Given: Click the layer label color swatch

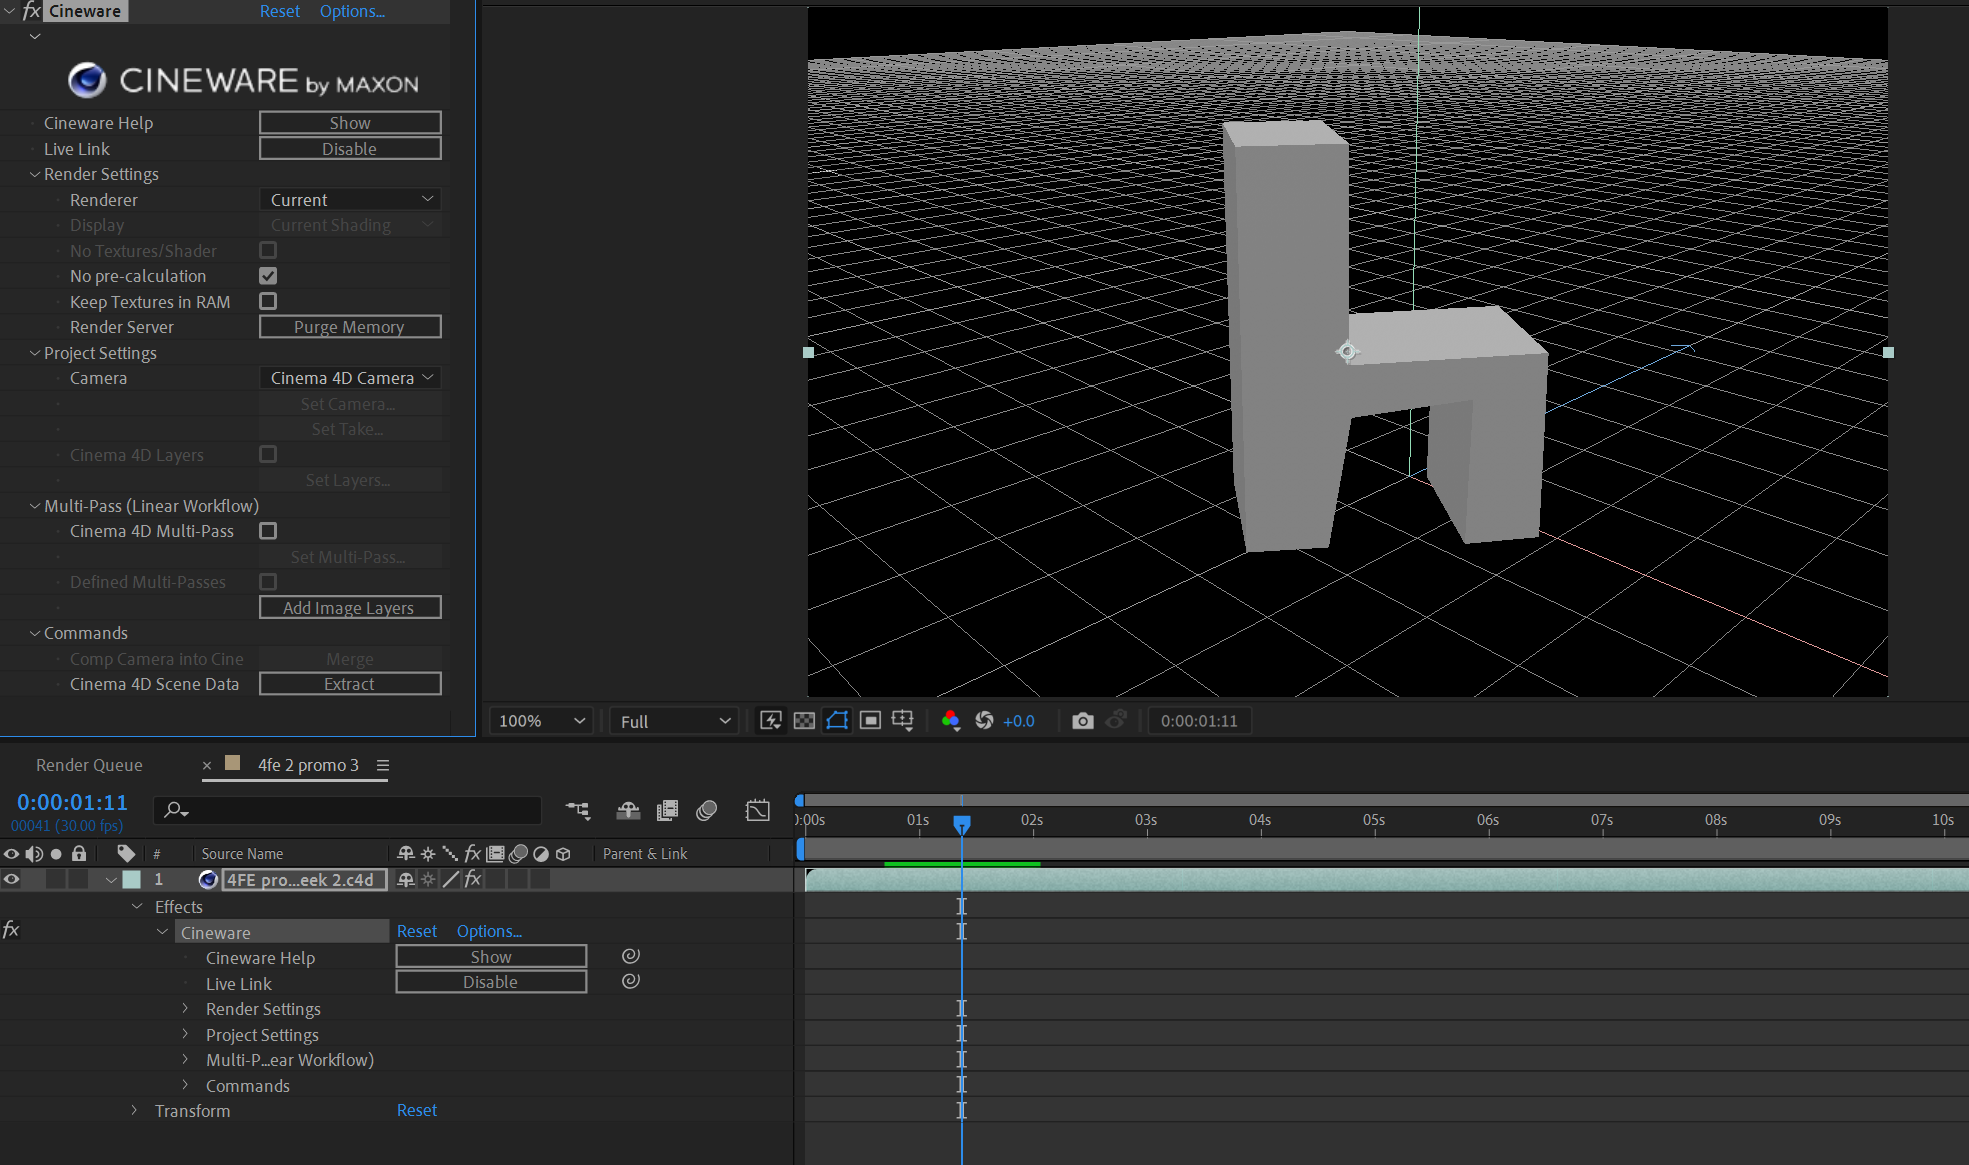Looking at the screenshot, I should (131, 879).
